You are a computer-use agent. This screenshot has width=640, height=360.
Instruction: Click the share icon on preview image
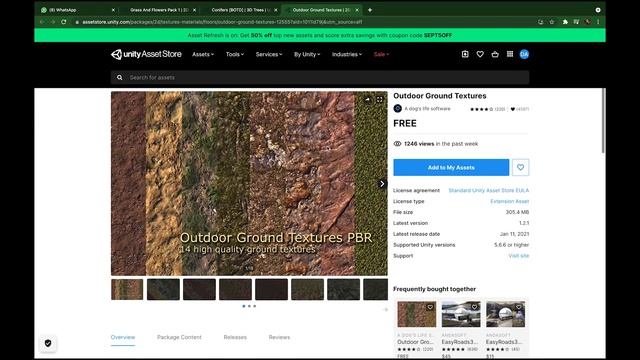[x=367, y=100]
